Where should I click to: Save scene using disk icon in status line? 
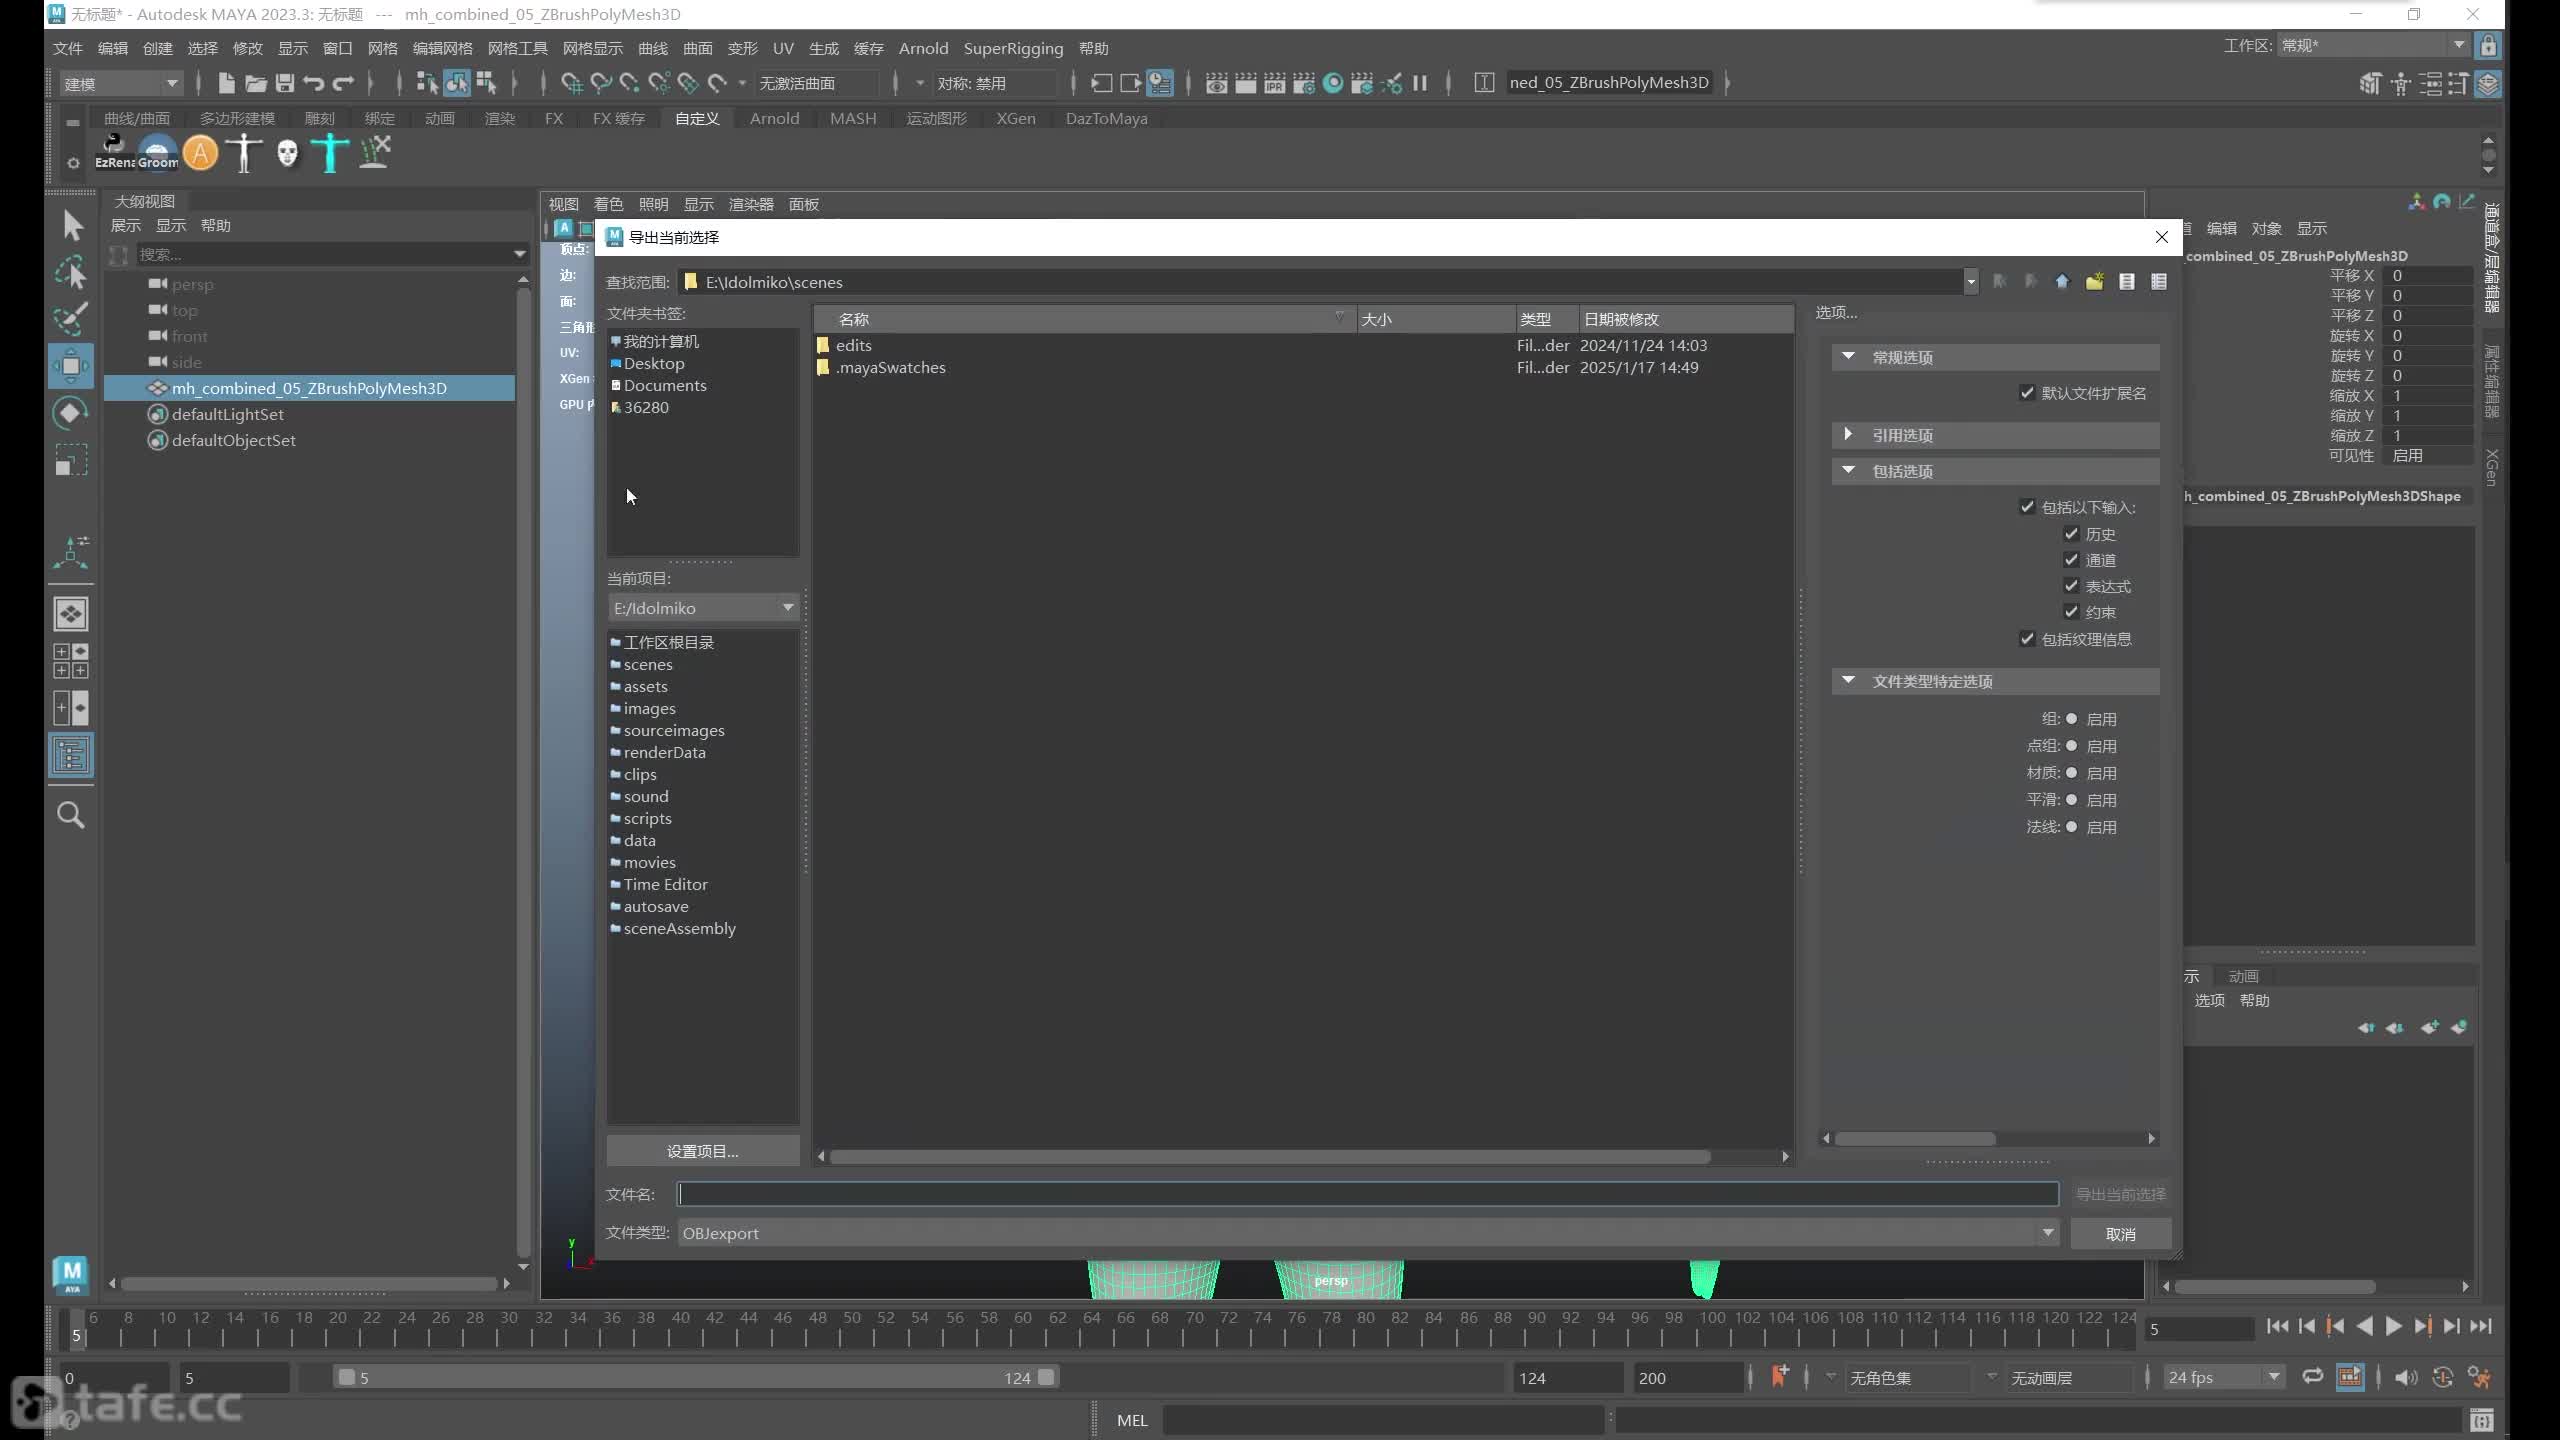pyautogui.click(x=285, y=83)
